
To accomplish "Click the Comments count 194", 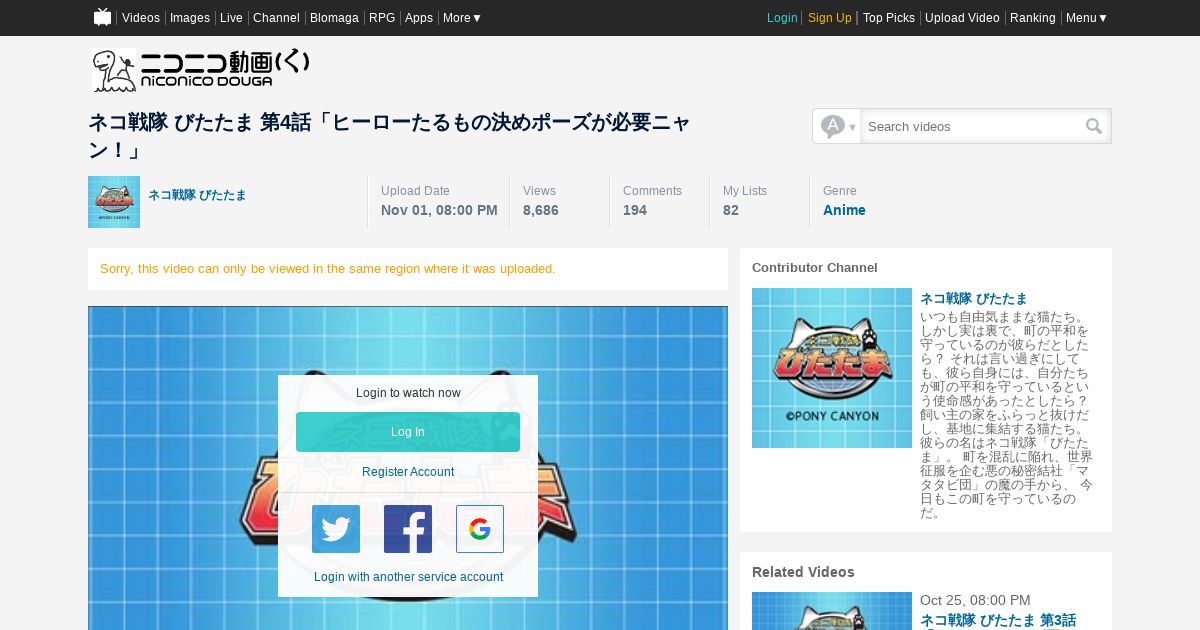I will [635, 210].
